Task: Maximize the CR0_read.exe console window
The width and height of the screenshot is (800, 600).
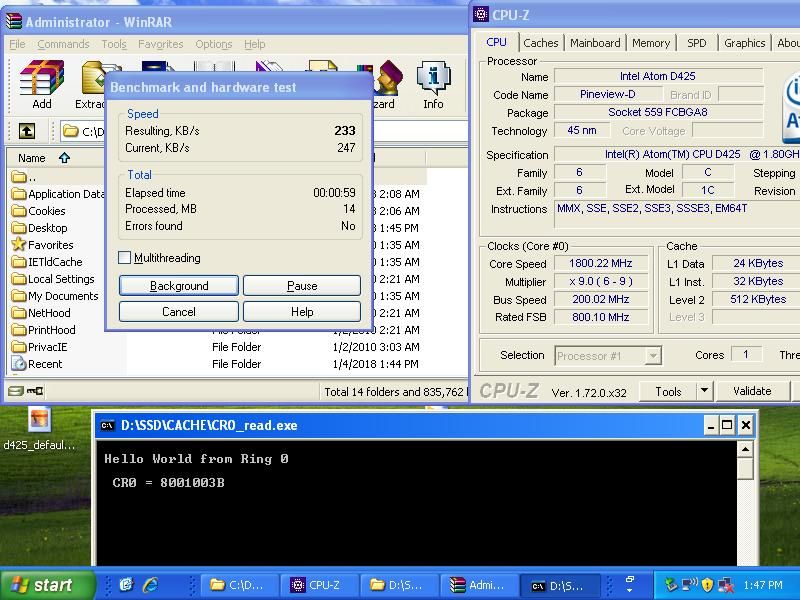Action: coord(727,425)
